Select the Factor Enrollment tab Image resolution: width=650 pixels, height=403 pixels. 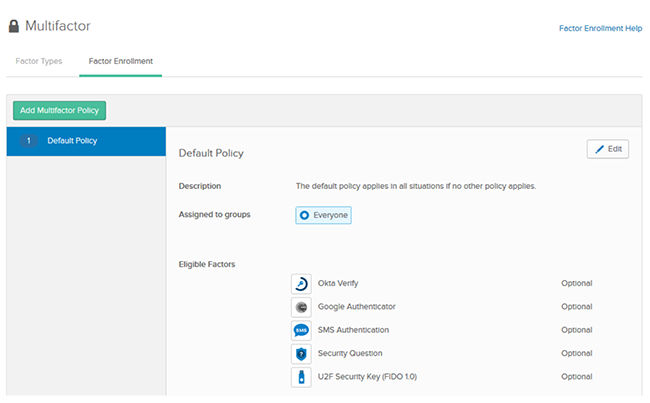[120, 61]
